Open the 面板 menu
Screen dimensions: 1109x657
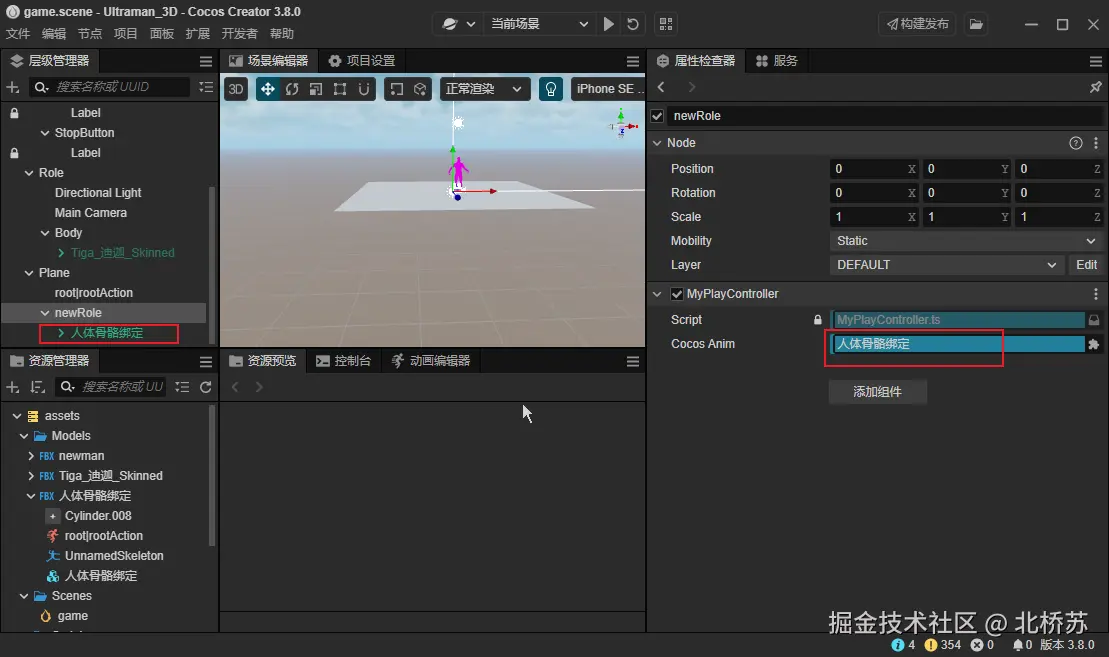tap(161, 34)
